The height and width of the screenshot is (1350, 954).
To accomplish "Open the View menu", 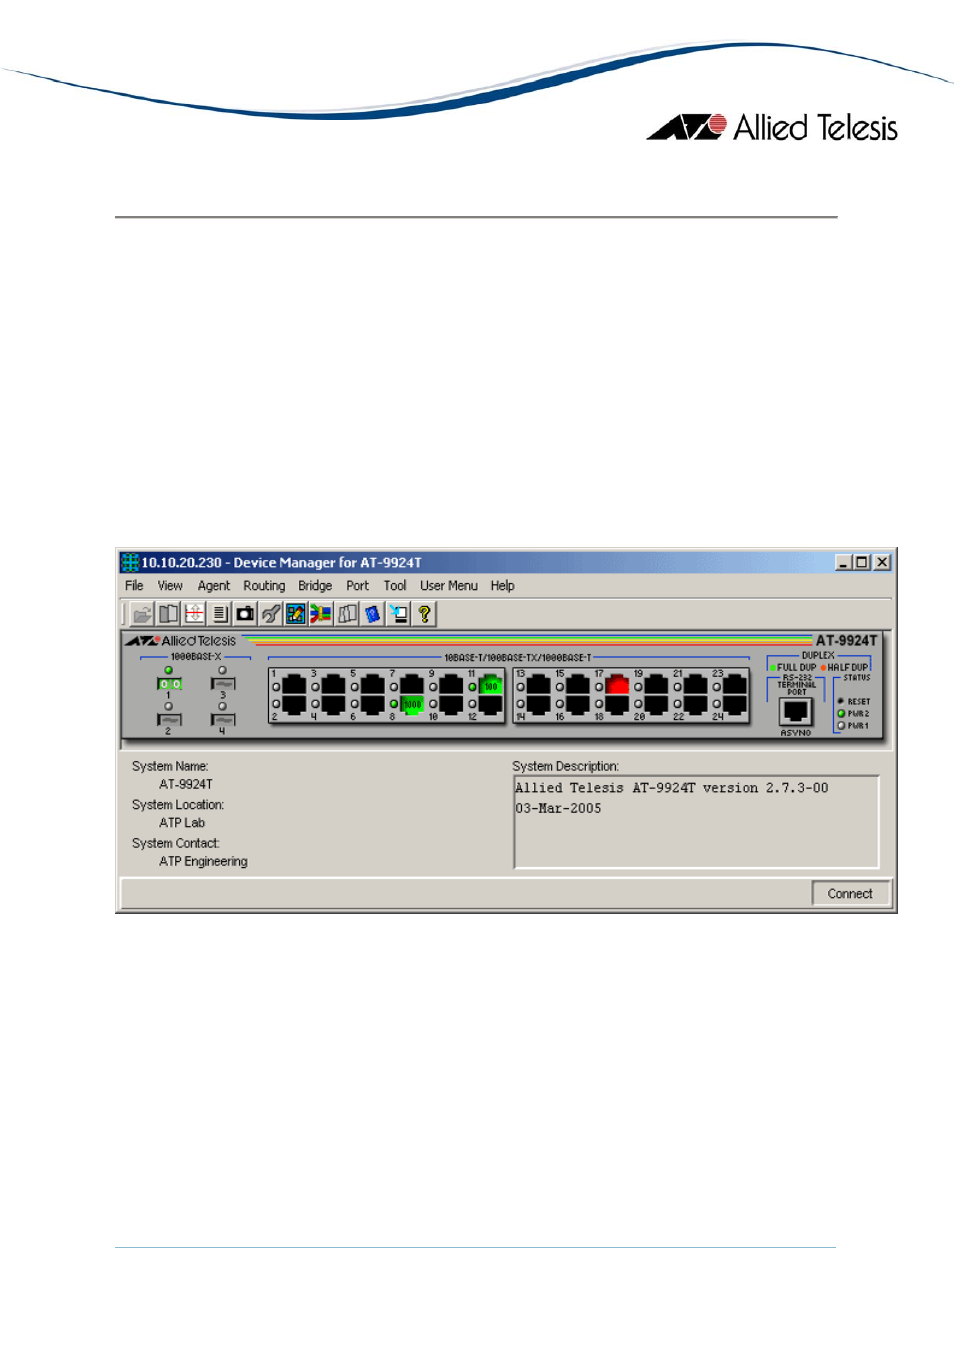I will point(170,586).
